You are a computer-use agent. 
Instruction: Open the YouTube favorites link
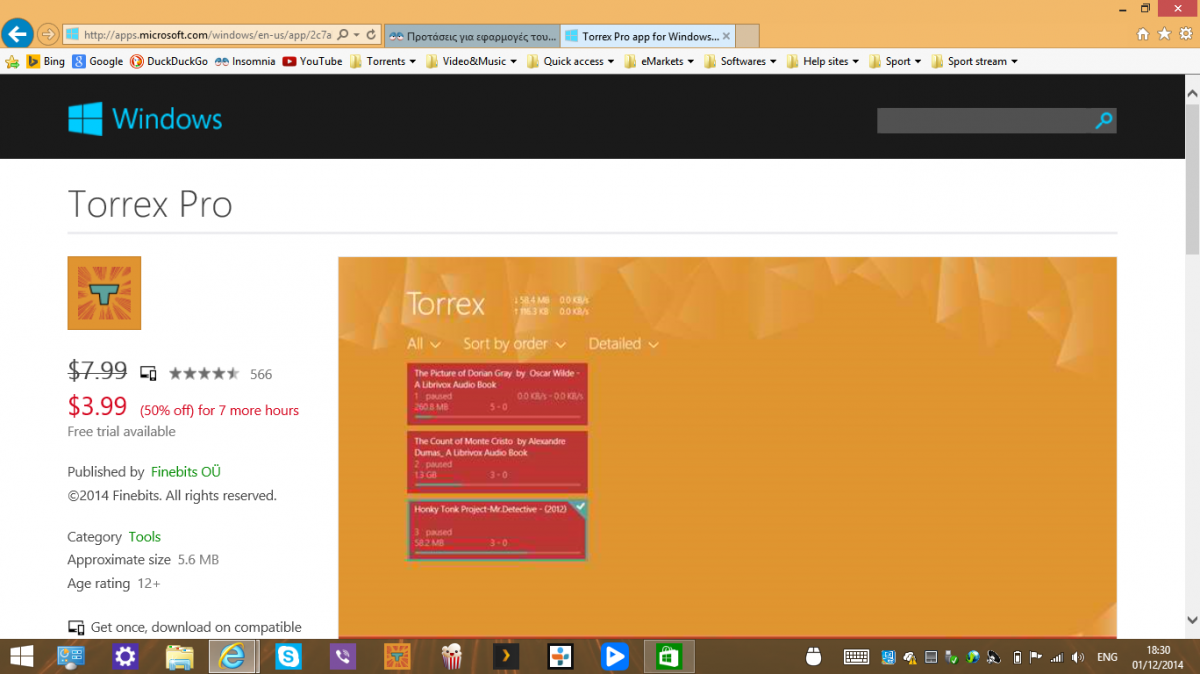click(312, 61)
